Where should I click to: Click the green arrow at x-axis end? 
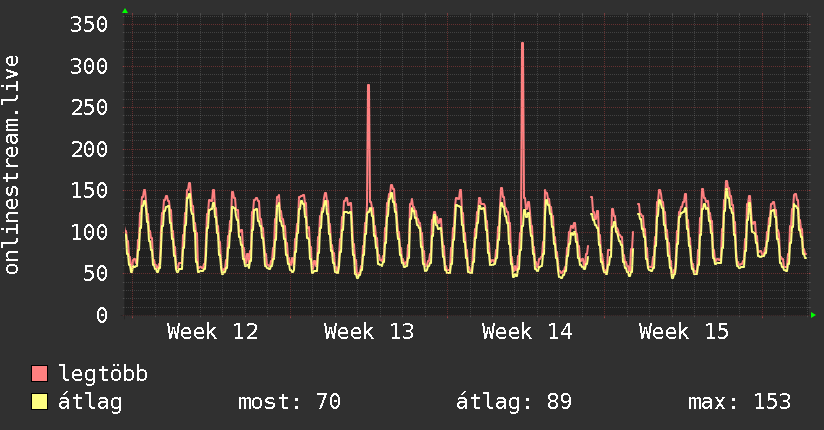[813, 315]
